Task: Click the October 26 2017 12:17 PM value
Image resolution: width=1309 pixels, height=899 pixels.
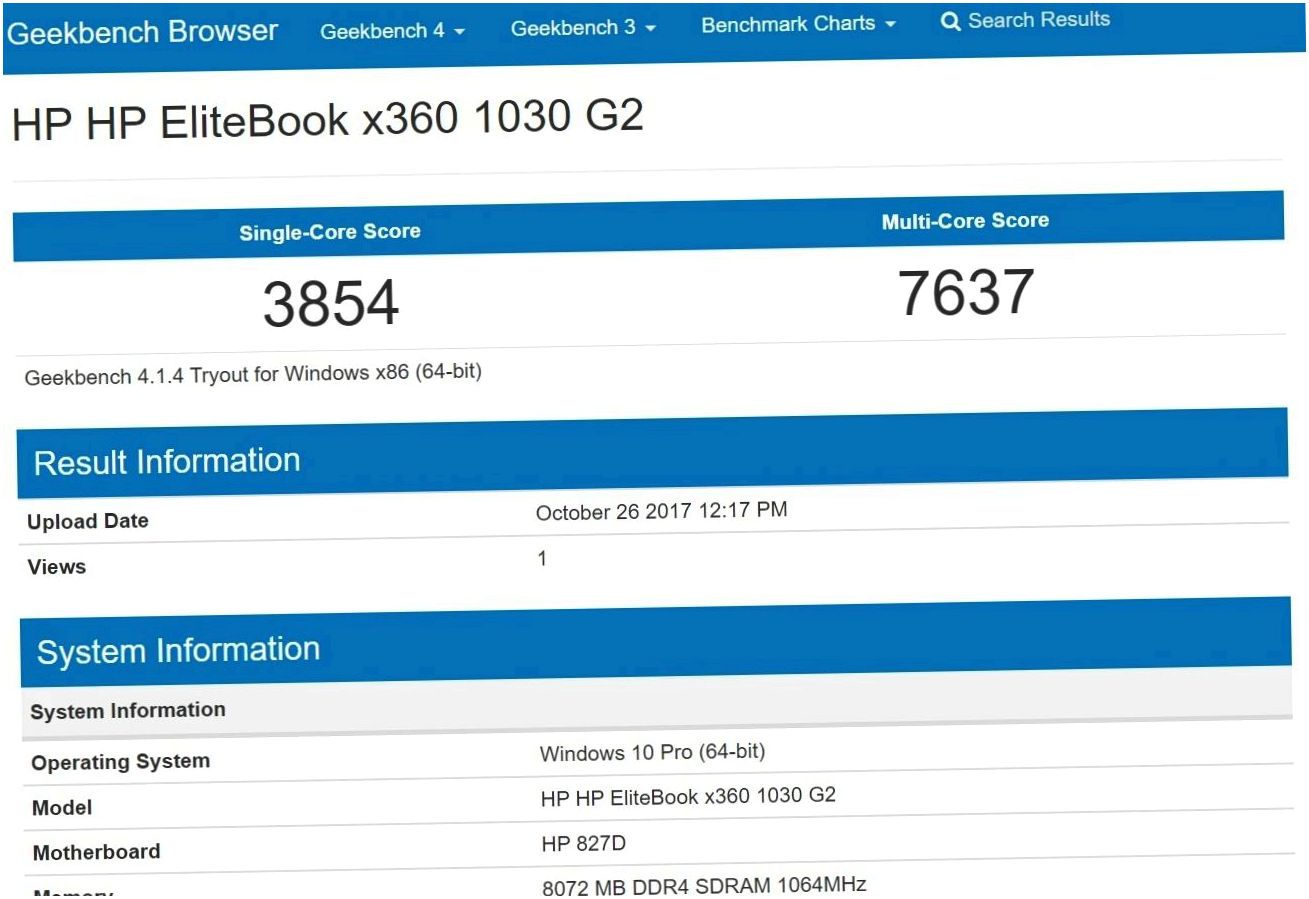Action: coord(661,511)
